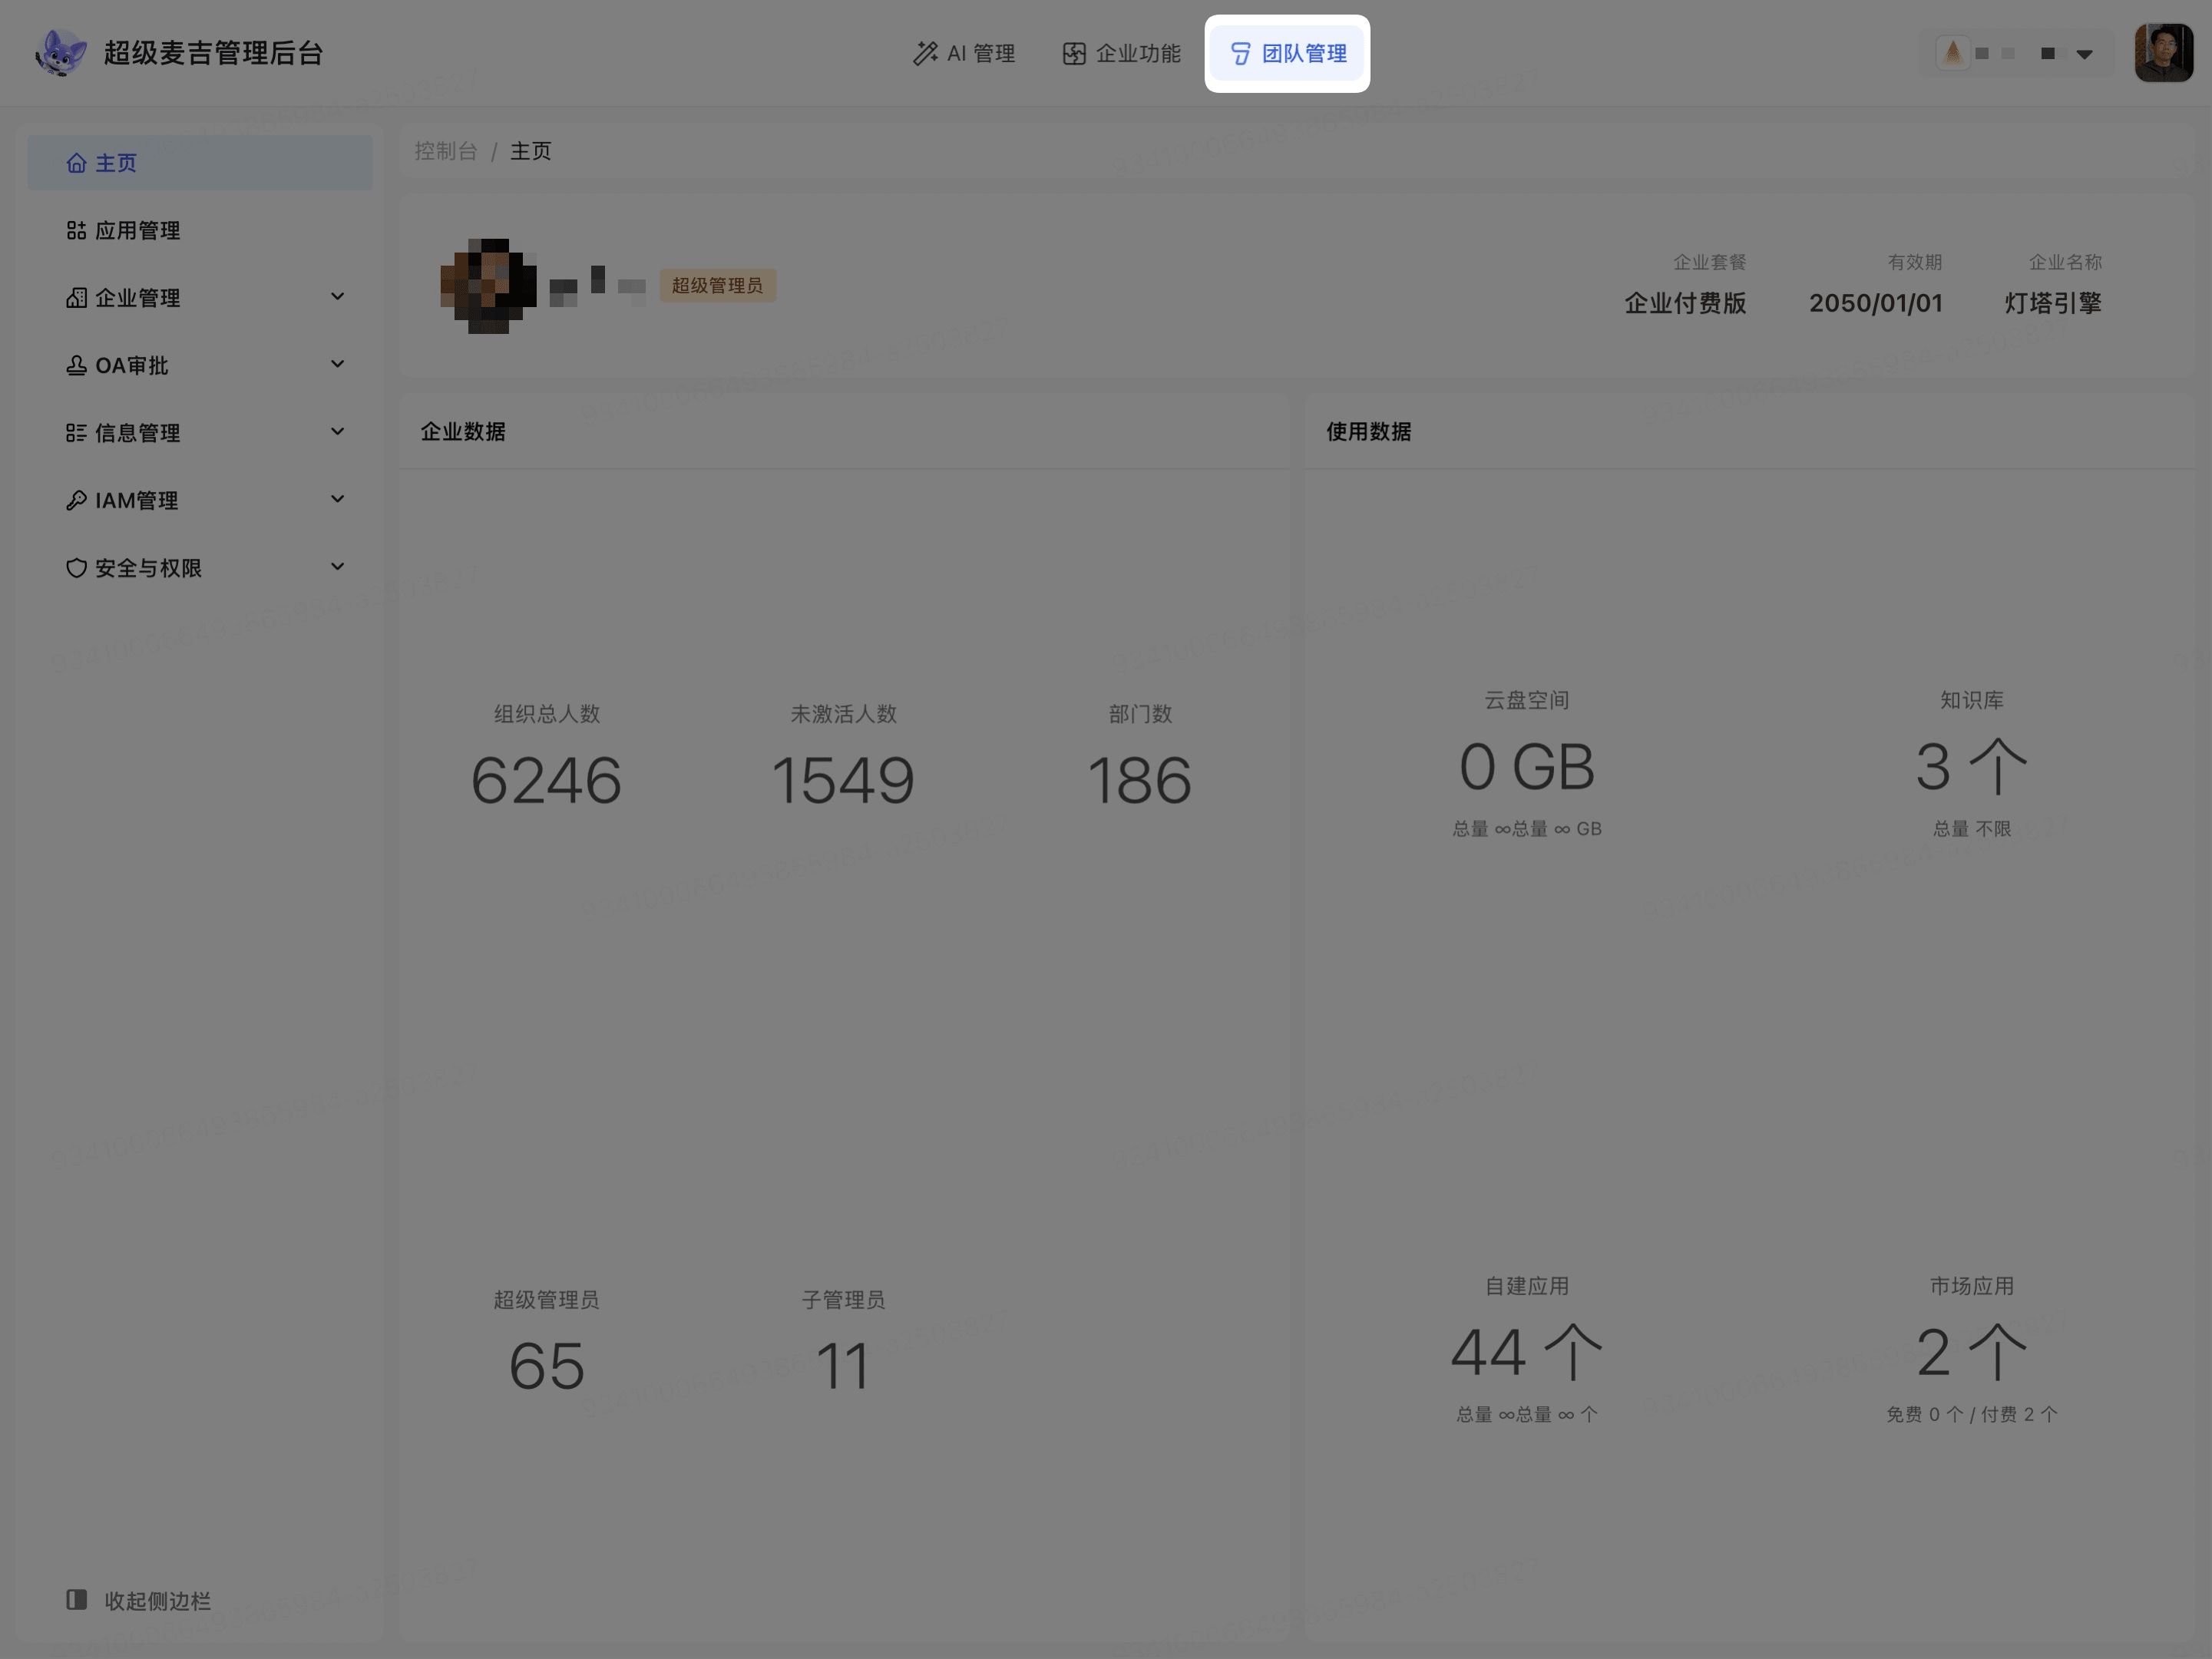The height and width of the screenshot is (1659, 2212).
Task: Click the 企业付费版 plan value
Action: click(x=1685, y=303)
